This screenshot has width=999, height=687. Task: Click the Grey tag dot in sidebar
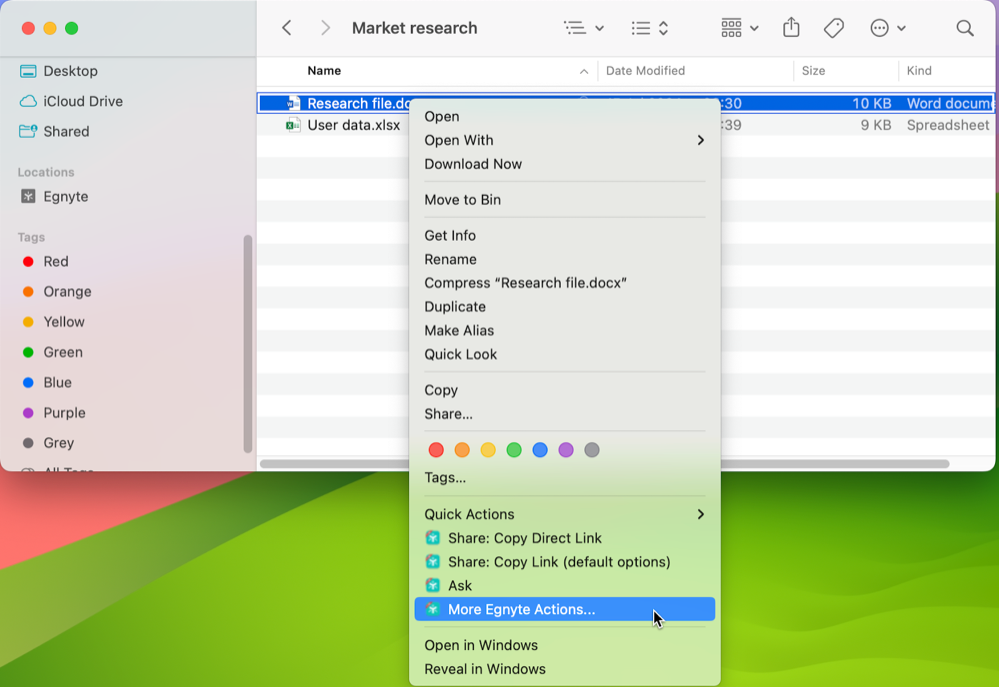28,443
